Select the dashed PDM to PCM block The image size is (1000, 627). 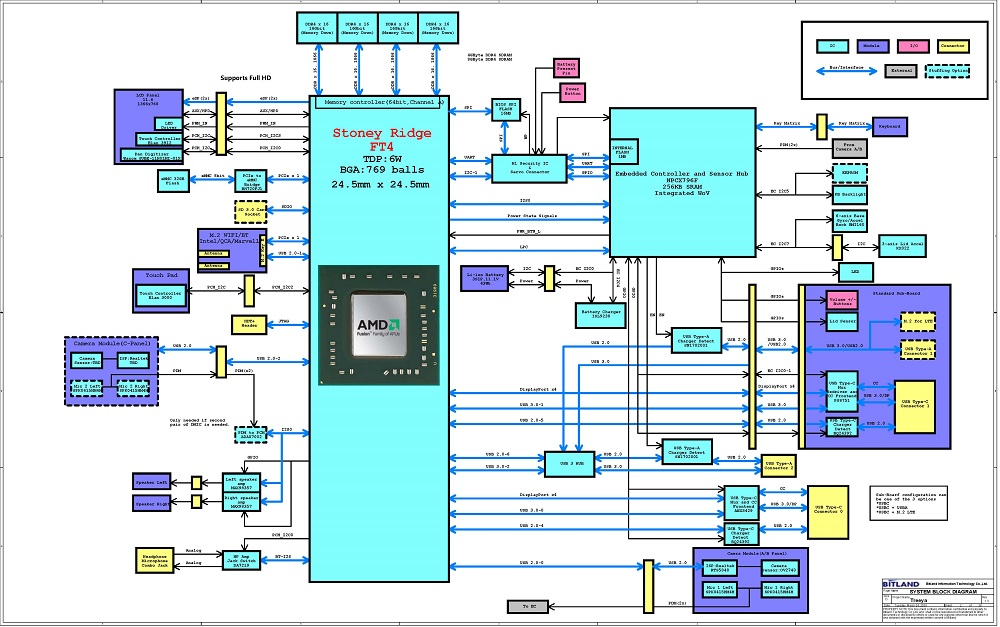(251, 435)
